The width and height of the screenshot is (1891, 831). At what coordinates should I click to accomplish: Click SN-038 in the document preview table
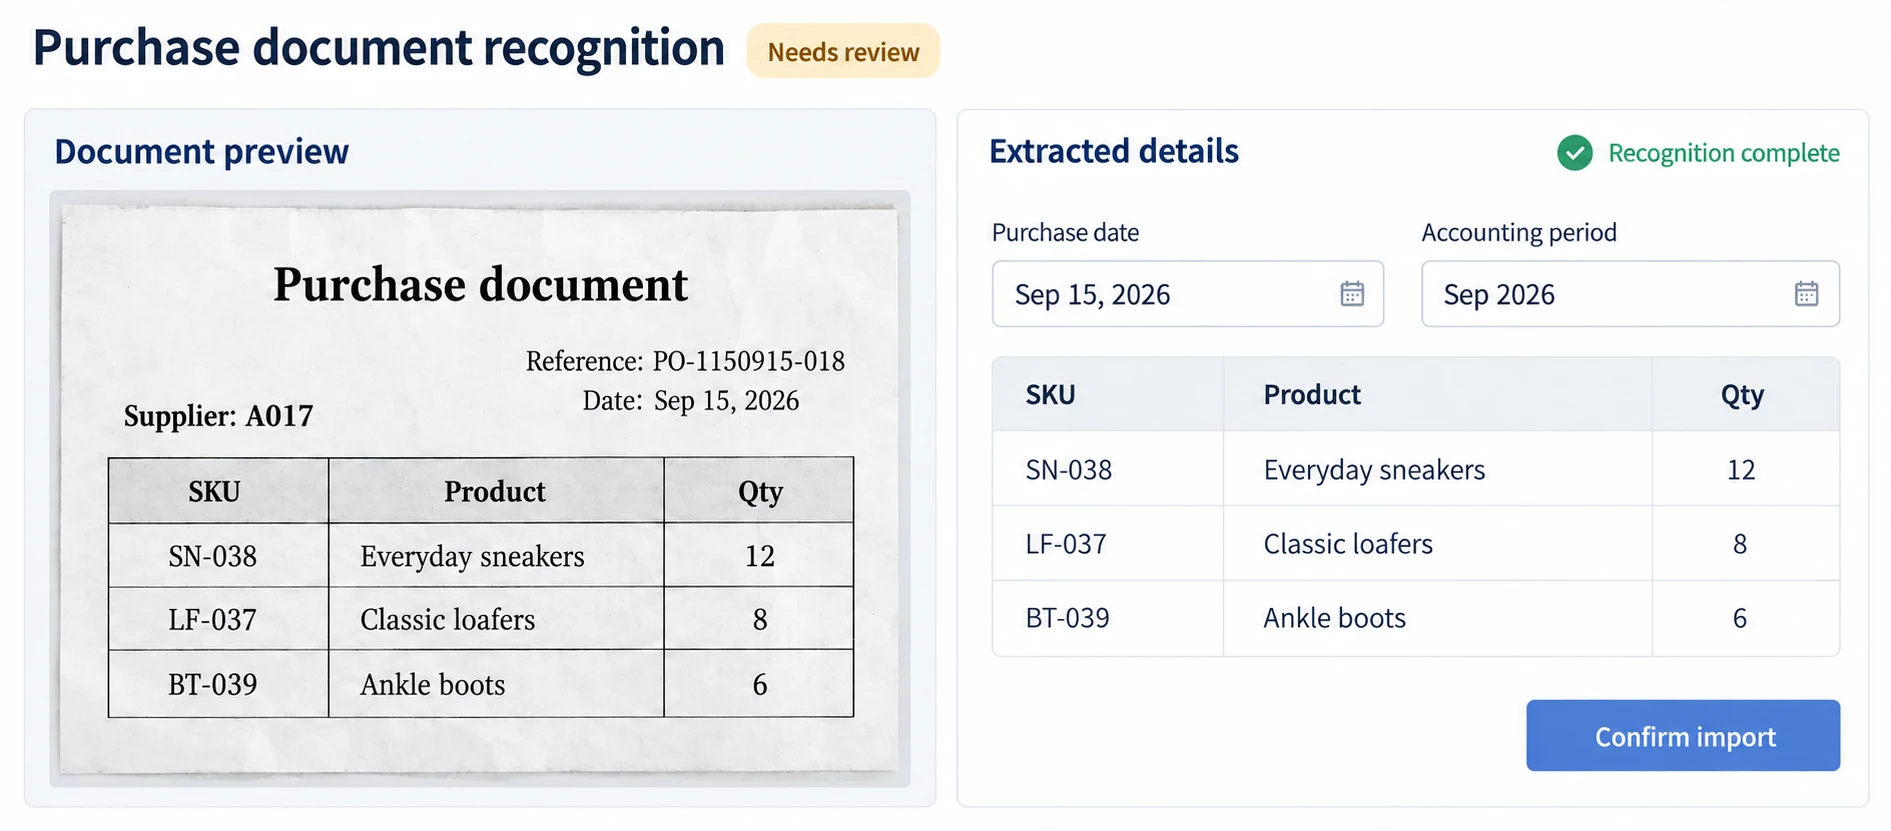click(213, 556)
